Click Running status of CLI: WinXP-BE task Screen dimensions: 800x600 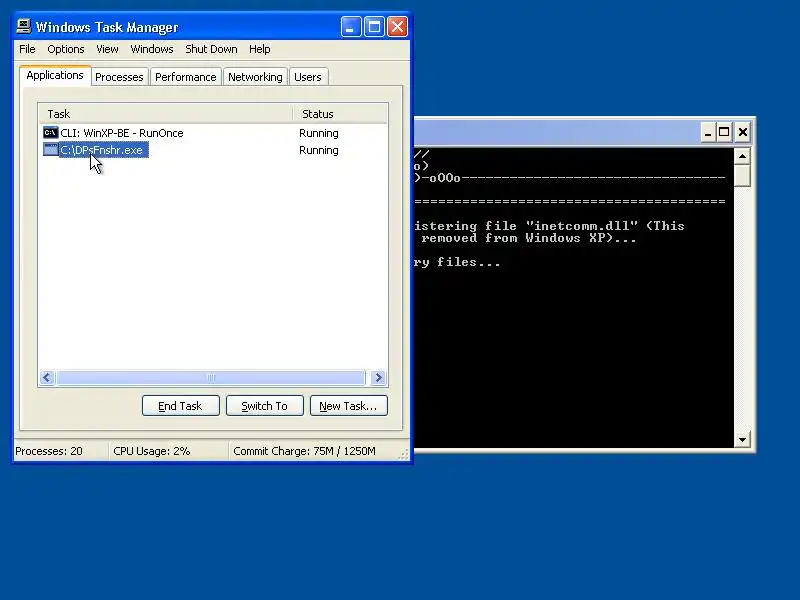click(318, 133)
